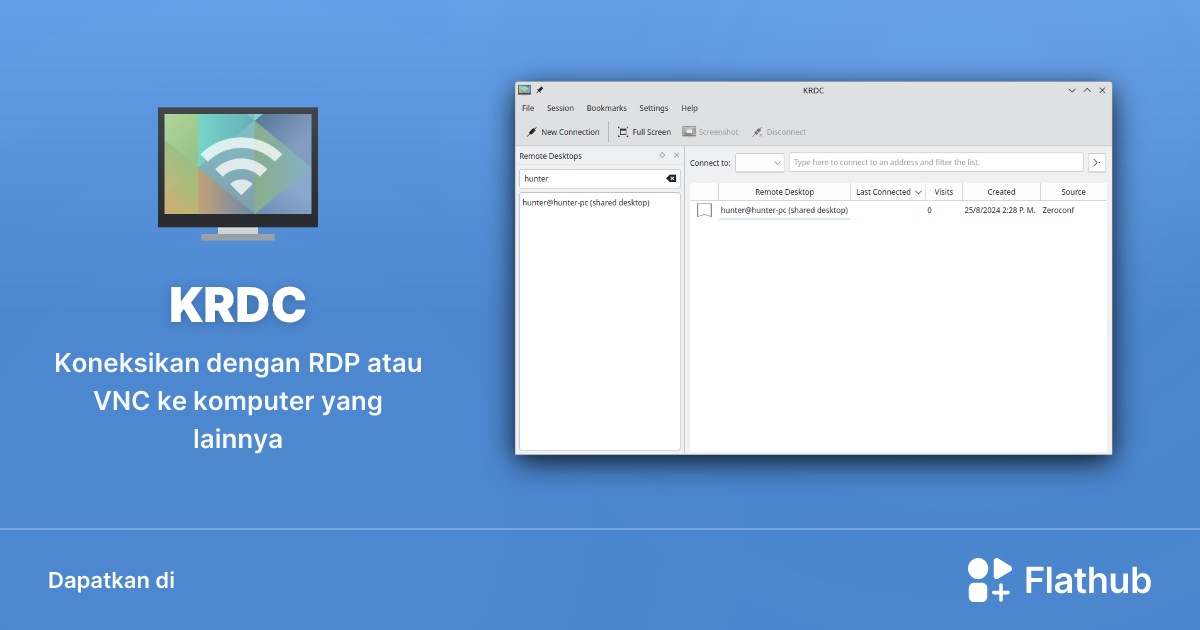Open the Connect to protocol dropdown
The image size is (1200, 630).
click(761, 162)
